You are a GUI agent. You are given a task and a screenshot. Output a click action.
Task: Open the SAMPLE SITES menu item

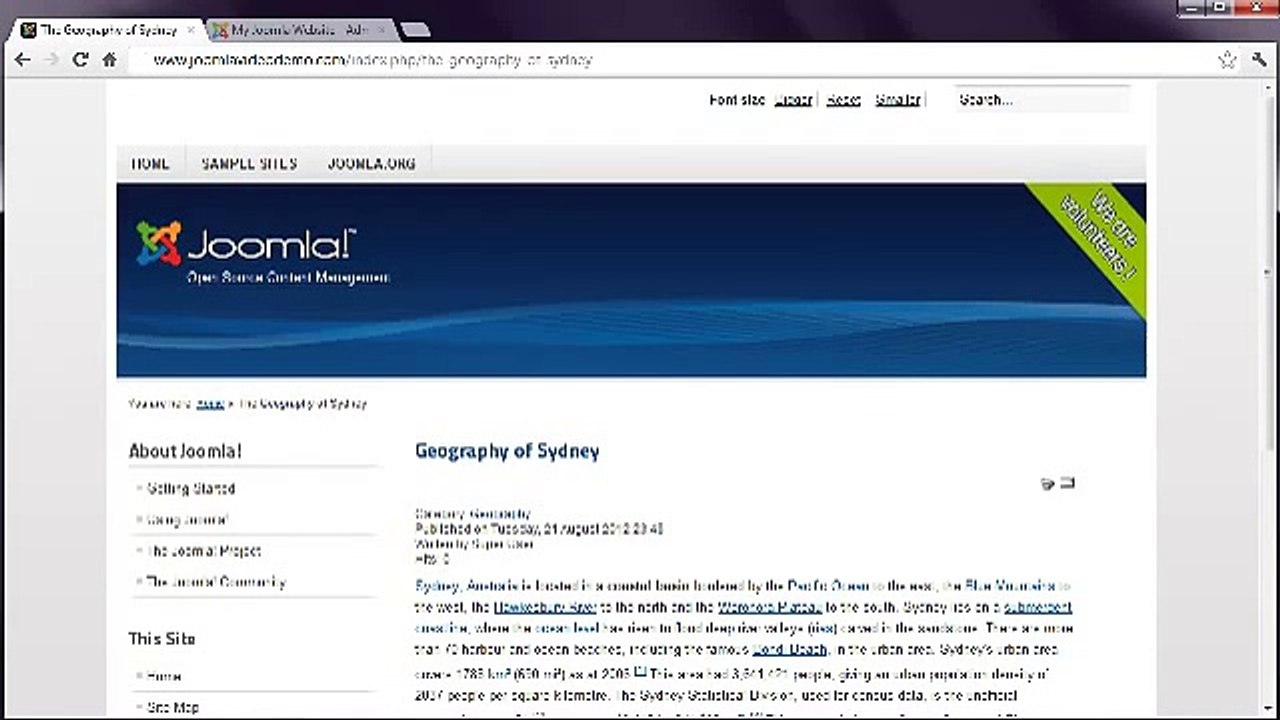click(249, 163)
